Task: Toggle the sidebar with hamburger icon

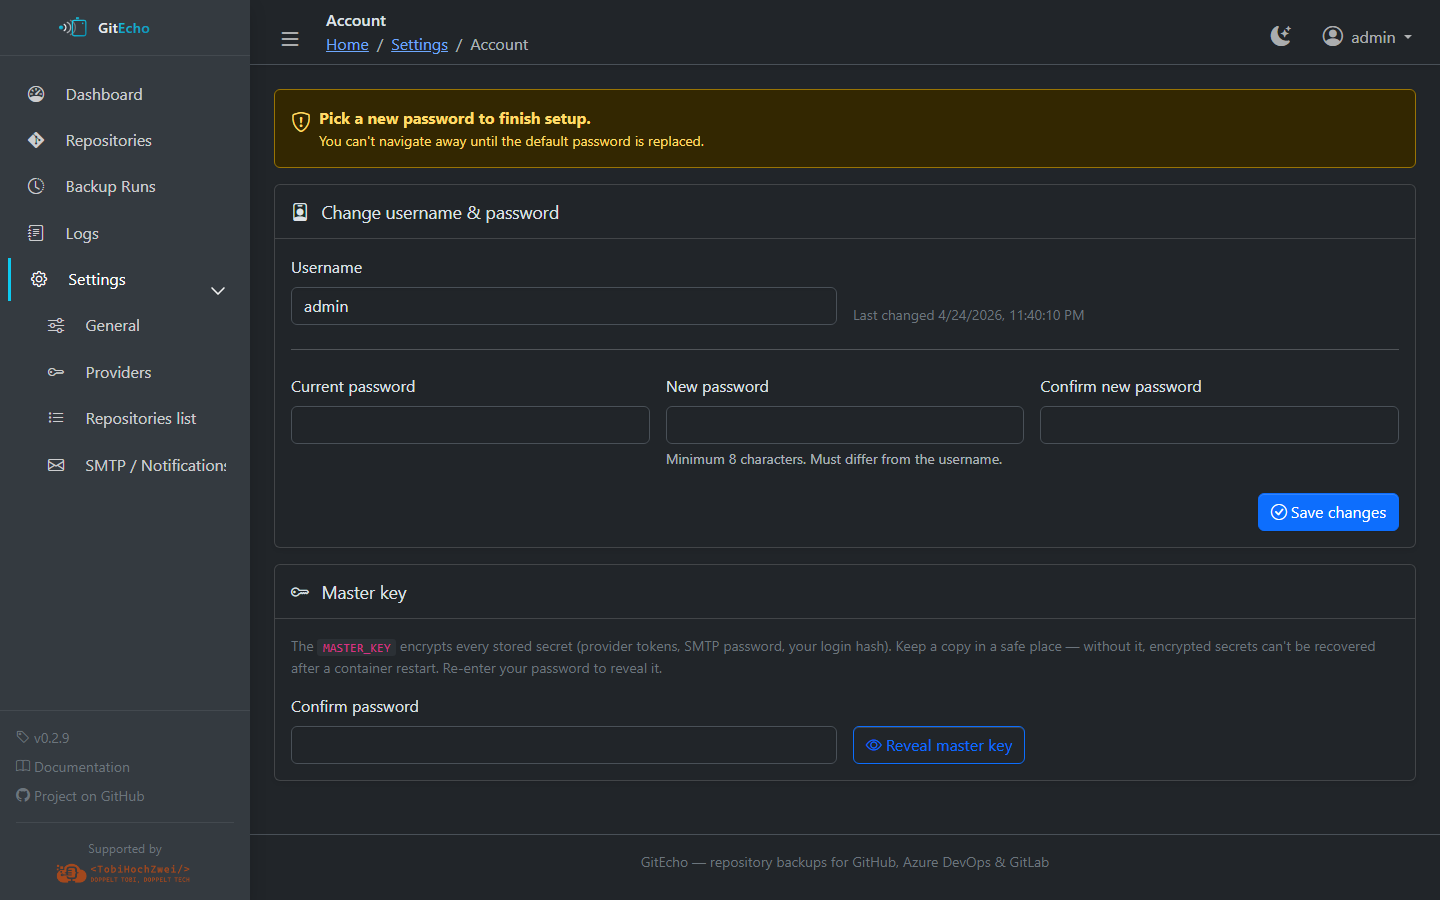Action: point(290,39)
